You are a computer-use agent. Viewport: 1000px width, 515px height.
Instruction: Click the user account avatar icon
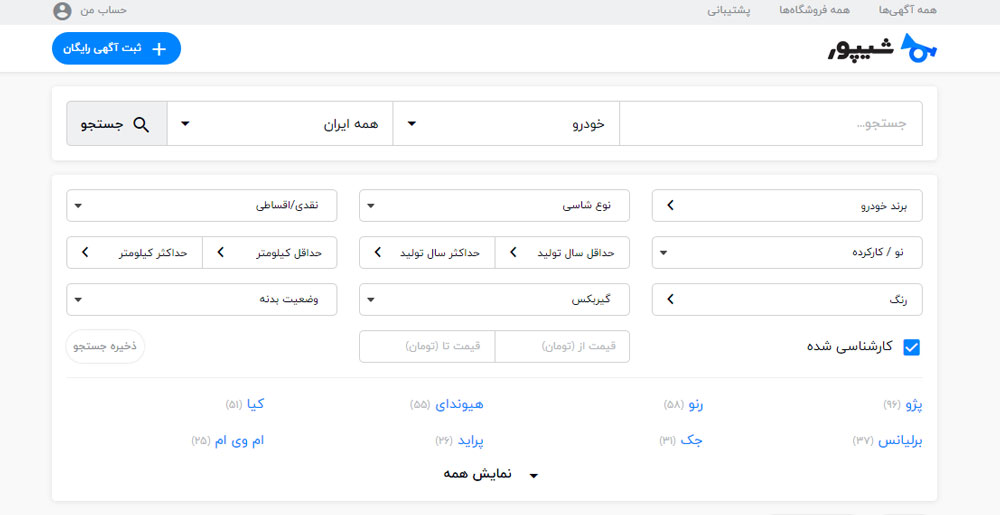point(62,11)
